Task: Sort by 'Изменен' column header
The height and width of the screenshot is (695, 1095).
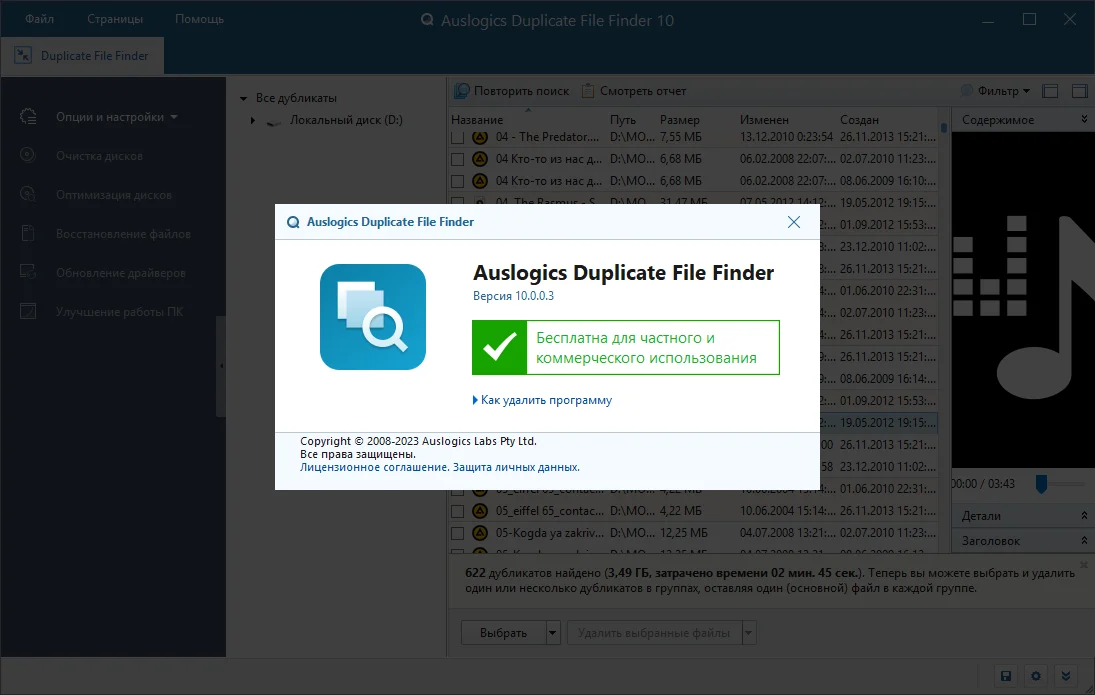Action: (764, 120)
